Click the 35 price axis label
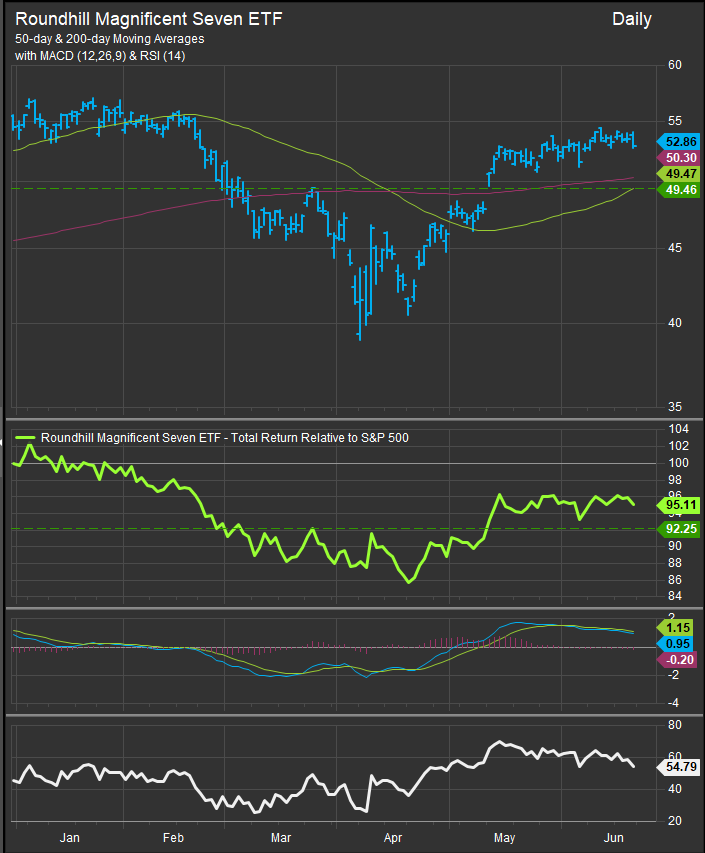The height and width of the screenshot is (853, 705). pos(675,407)
